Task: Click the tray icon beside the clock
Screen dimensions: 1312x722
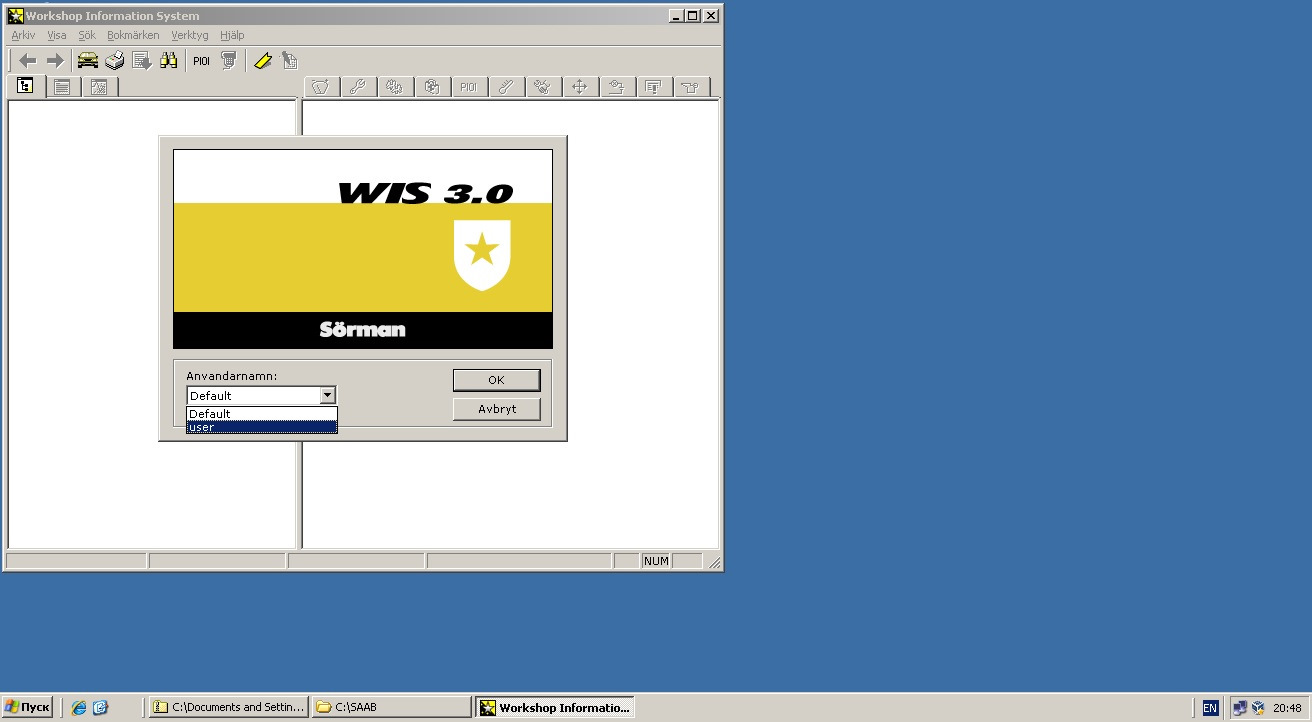Action: point(1258,708)
